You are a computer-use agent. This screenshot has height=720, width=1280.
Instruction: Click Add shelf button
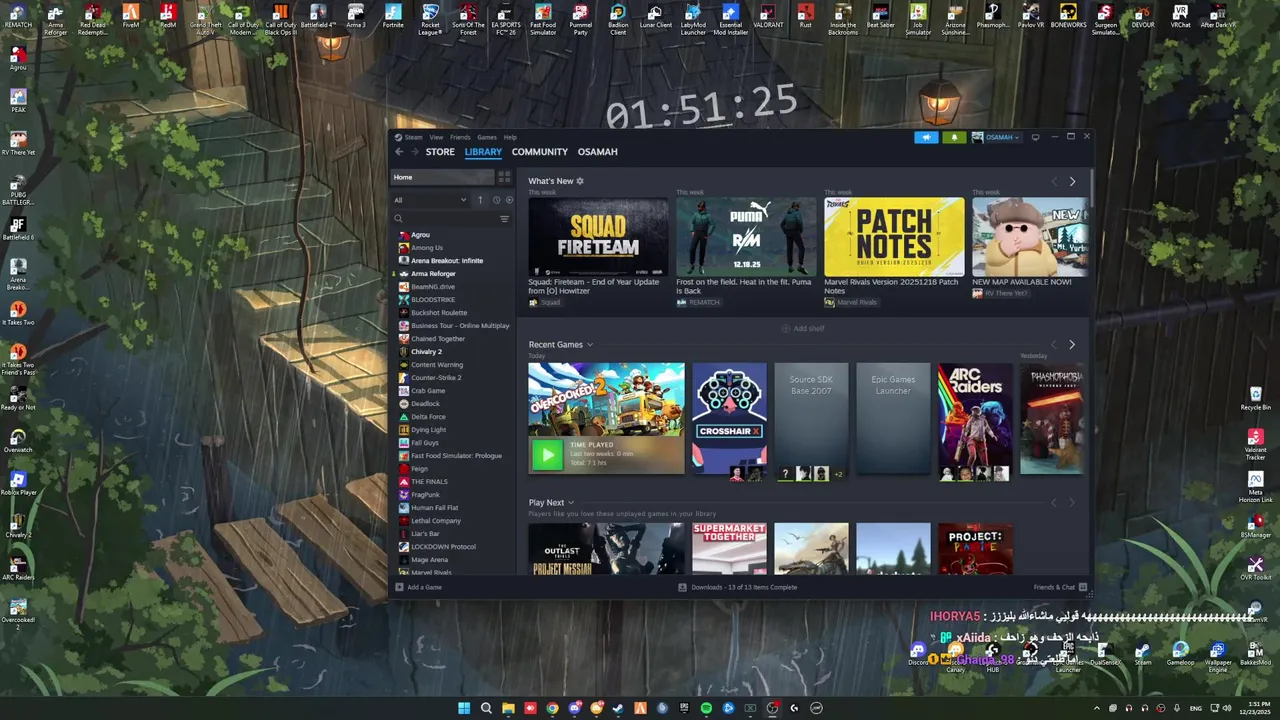click(x=803, y=328)
